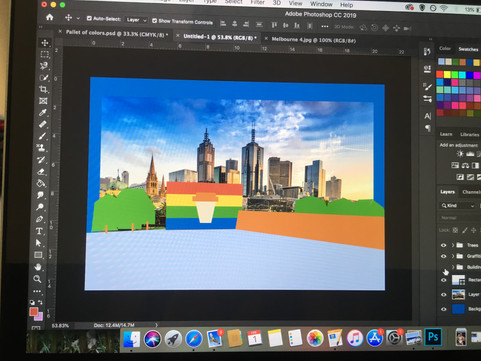Toggle visibility of the skyline photo layer

pos(443,295)
